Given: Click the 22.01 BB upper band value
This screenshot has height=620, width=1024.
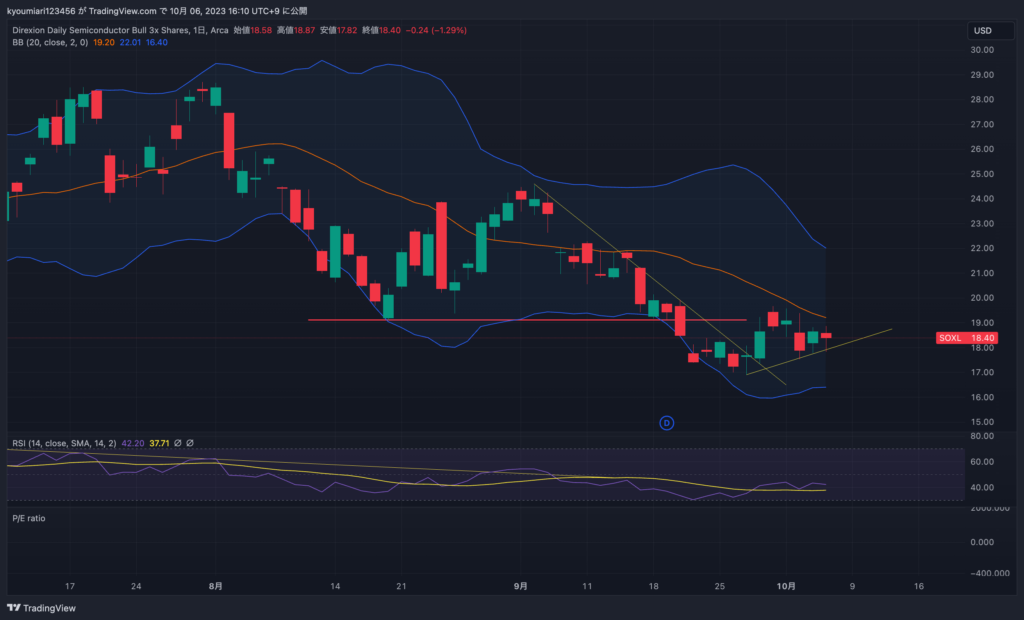Looking at the screenshot, I should click(130, 42).
